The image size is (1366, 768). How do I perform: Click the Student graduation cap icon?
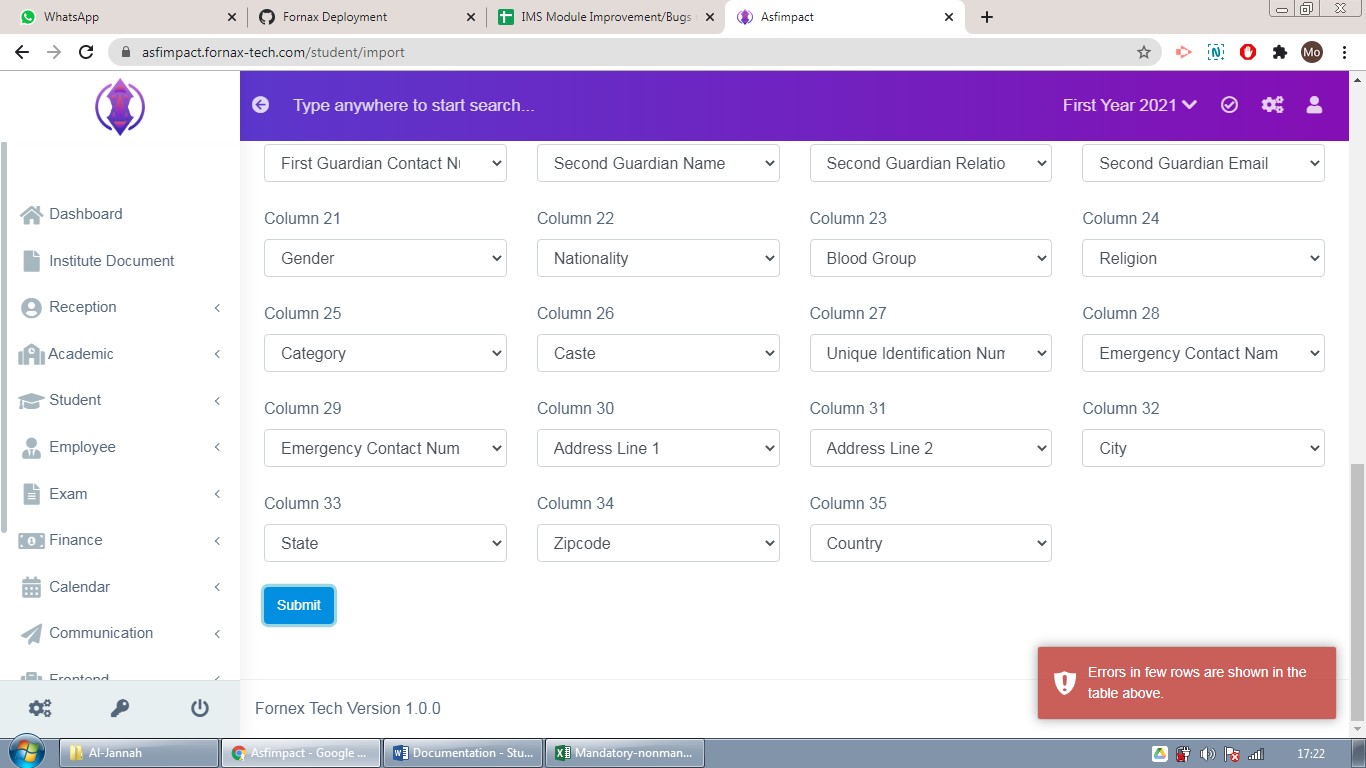coord(32,400)
